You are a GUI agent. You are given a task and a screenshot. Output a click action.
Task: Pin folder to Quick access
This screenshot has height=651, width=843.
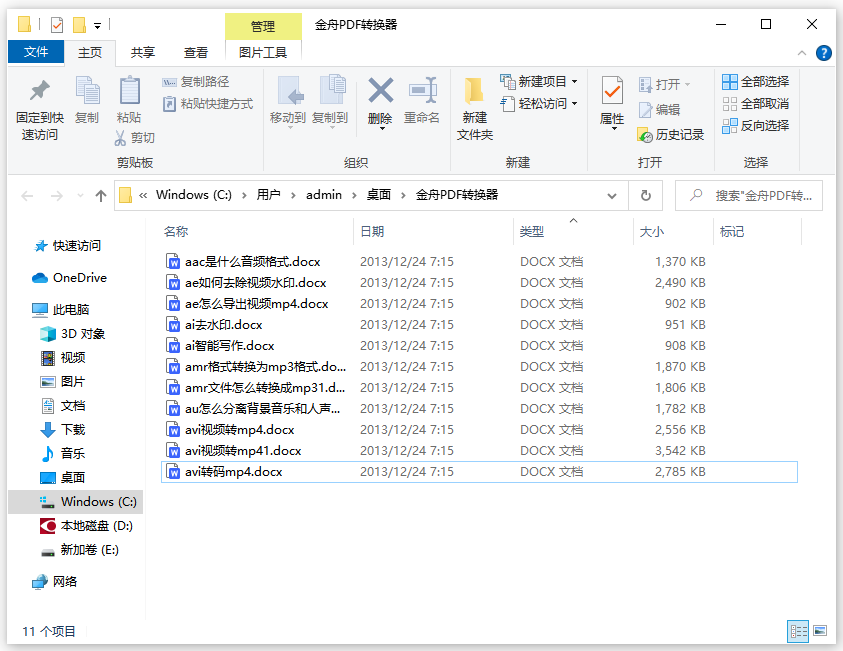(39, 110)
